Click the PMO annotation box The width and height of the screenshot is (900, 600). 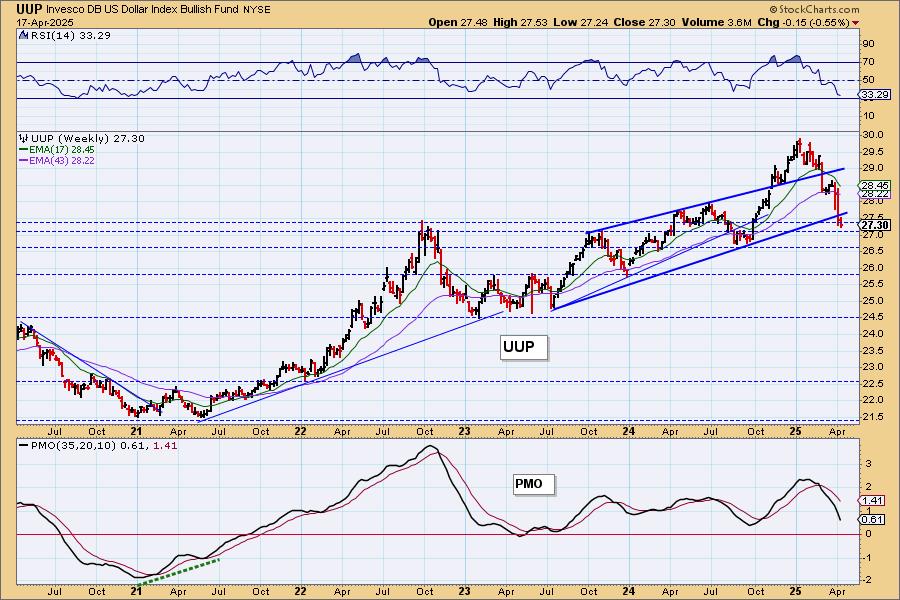click(534, 484)
